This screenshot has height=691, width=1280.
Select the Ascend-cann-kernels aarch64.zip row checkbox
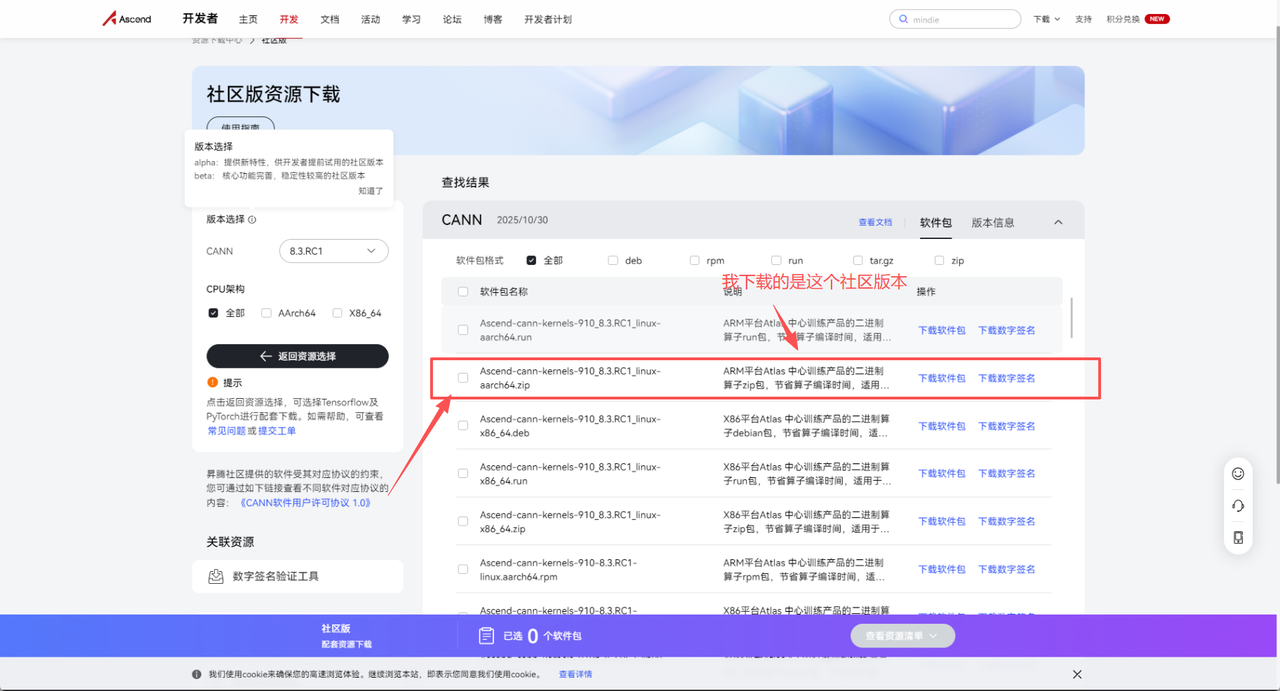tap(463, 378)
